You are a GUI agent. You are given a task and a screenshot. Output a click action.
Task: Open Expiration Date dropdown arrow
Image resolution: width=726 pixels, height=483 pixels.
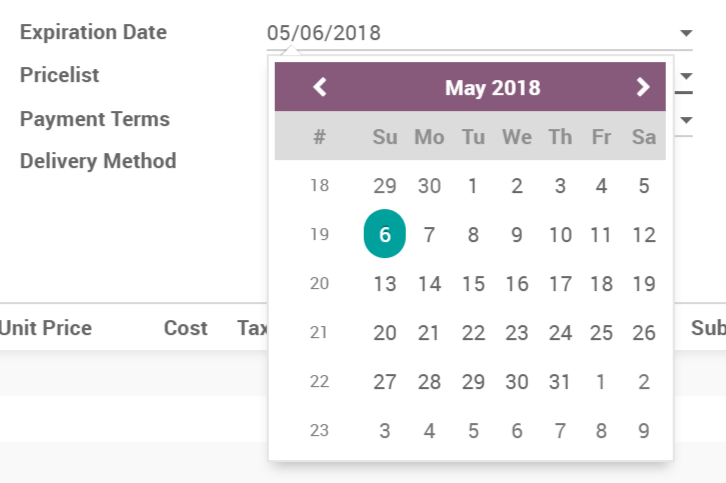686,33
